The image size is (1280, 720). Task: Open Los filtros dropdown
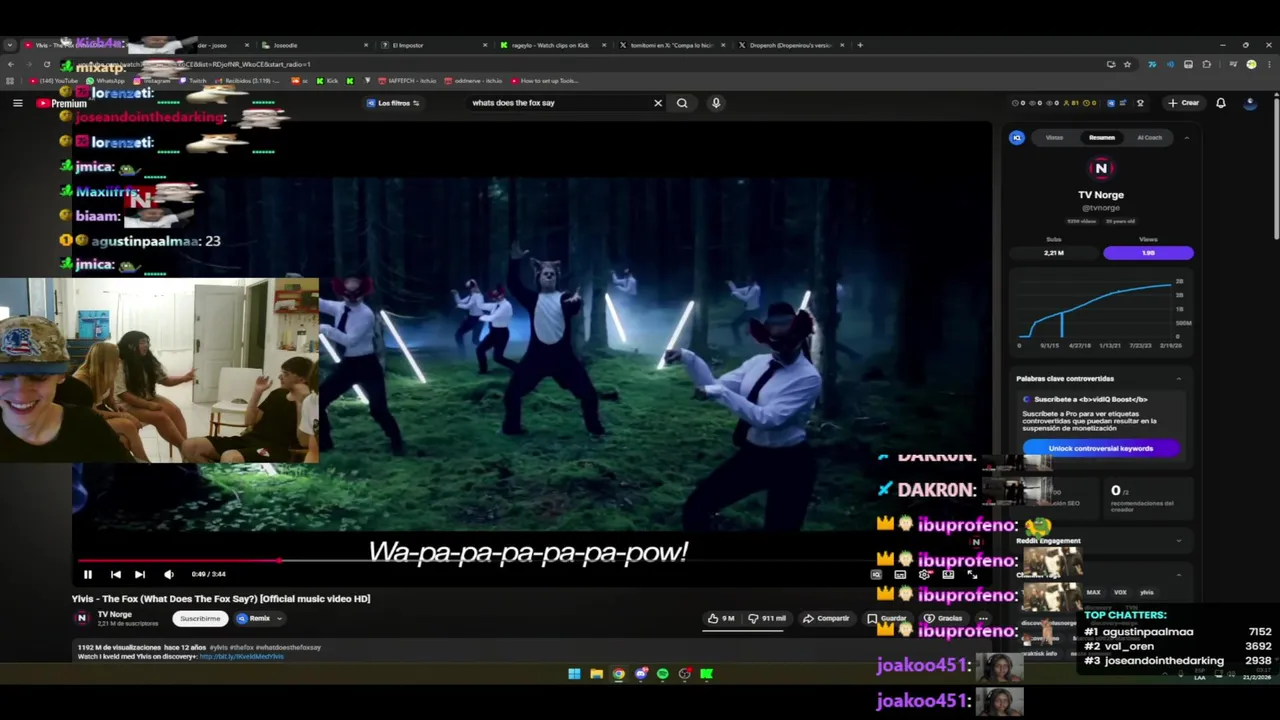point(393,103)
